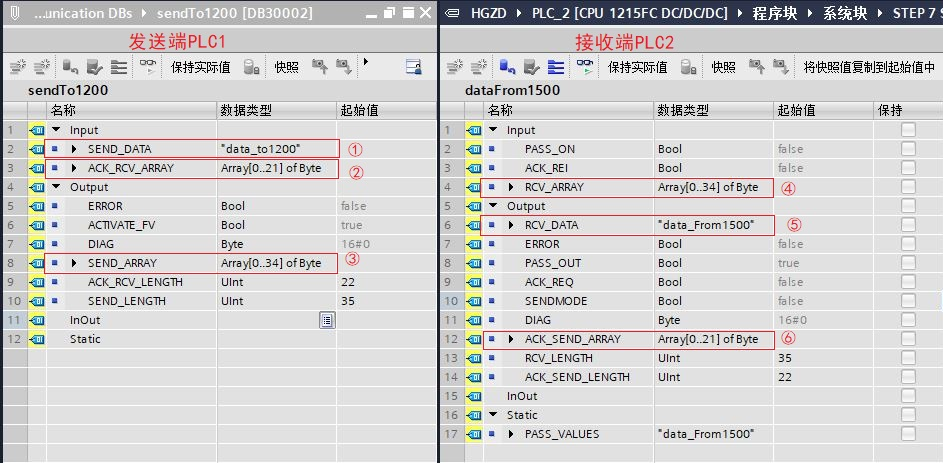Click the window-with-person icon at sendTo1200 toolbar end
The image size is (943, 463).
point(414,67)
